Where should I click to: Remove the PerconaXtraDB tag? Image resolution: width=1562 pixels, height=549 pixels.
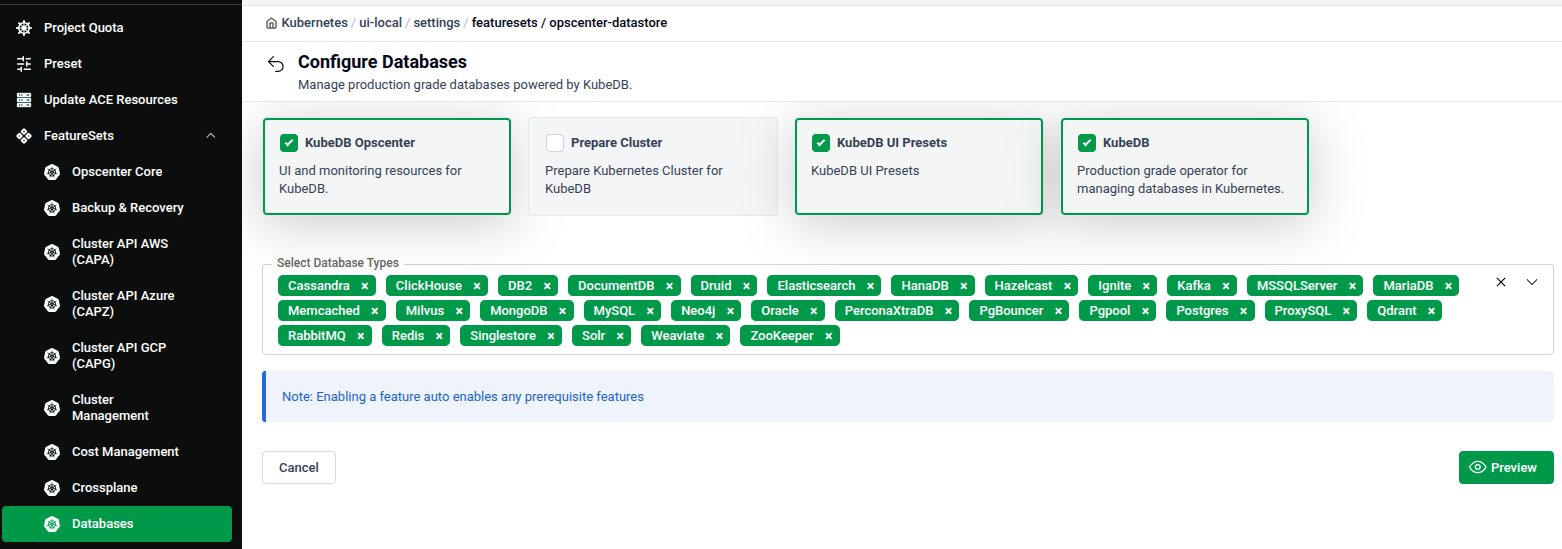click(949, 311)
